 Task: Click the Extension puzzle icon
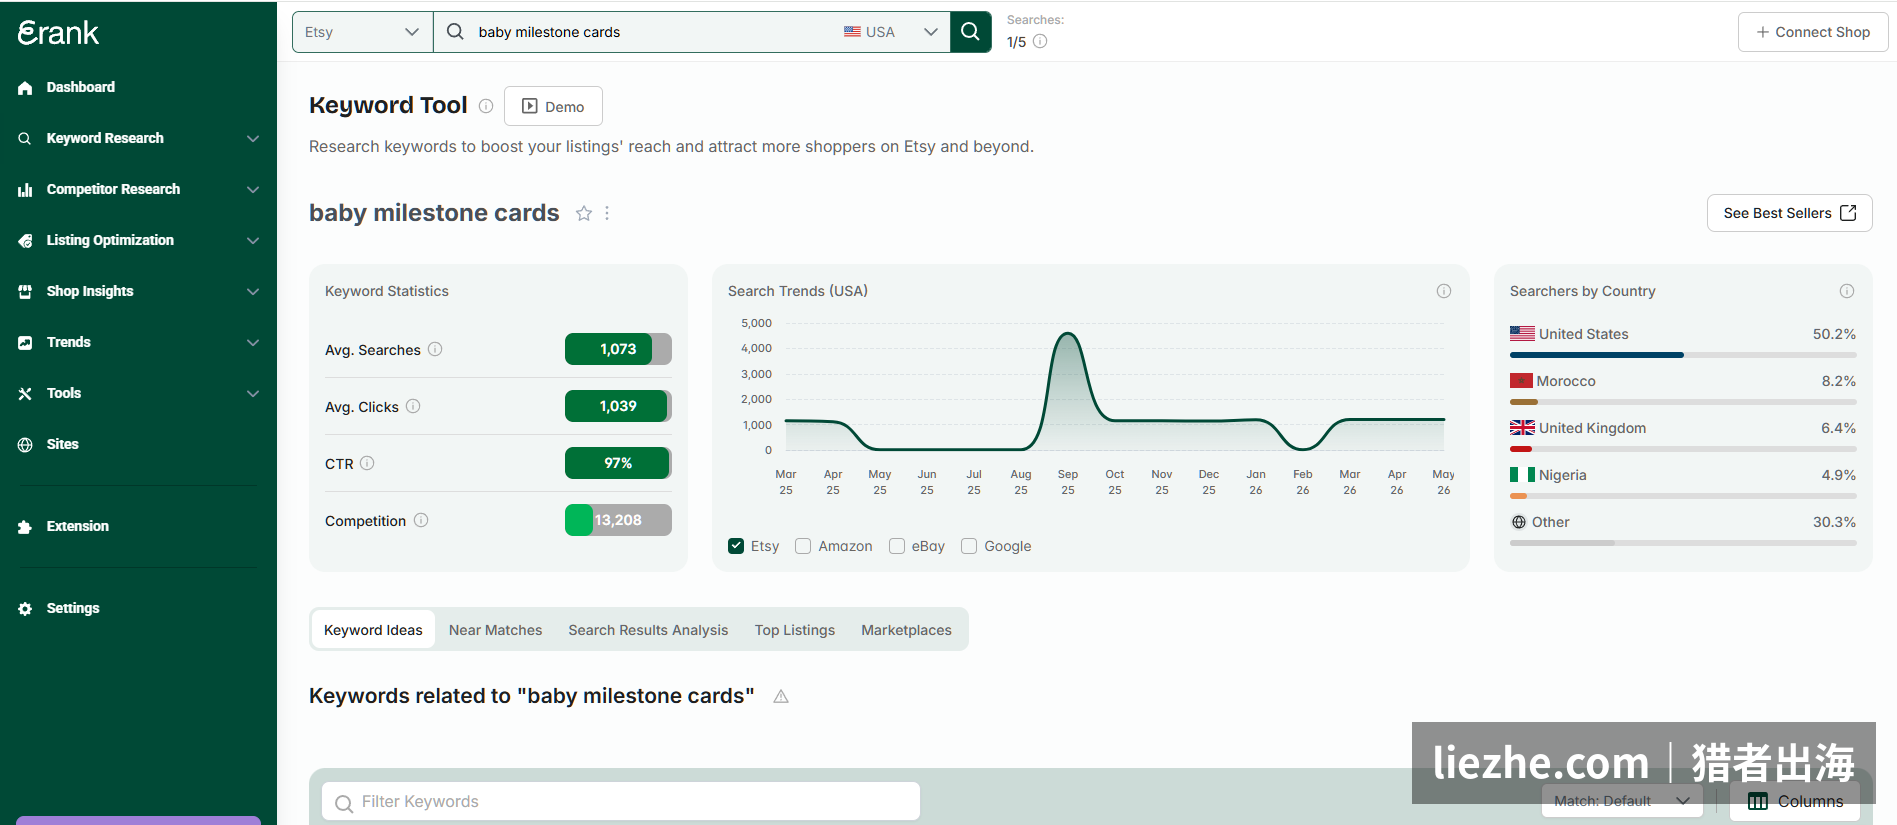pyautogui.click(x=25, y=527)
